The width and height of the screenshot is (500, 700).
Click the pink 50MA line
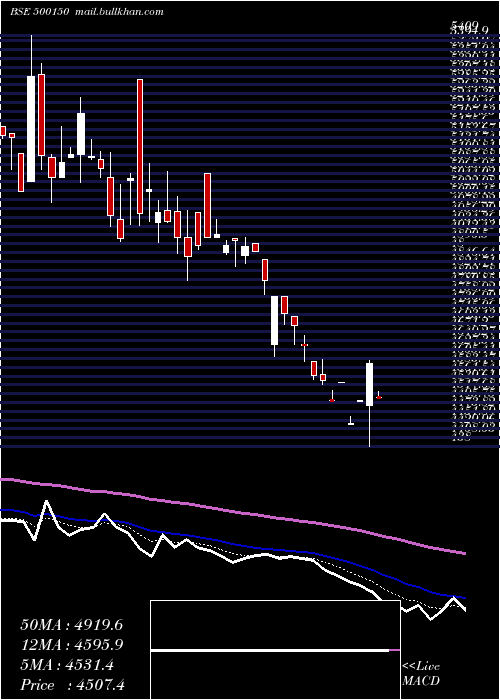pos(232,511)
